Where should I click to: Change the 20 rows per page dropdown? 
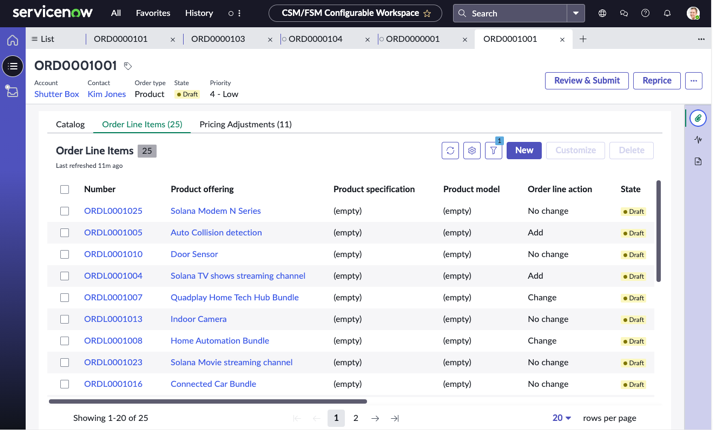(x=562, y=418)
